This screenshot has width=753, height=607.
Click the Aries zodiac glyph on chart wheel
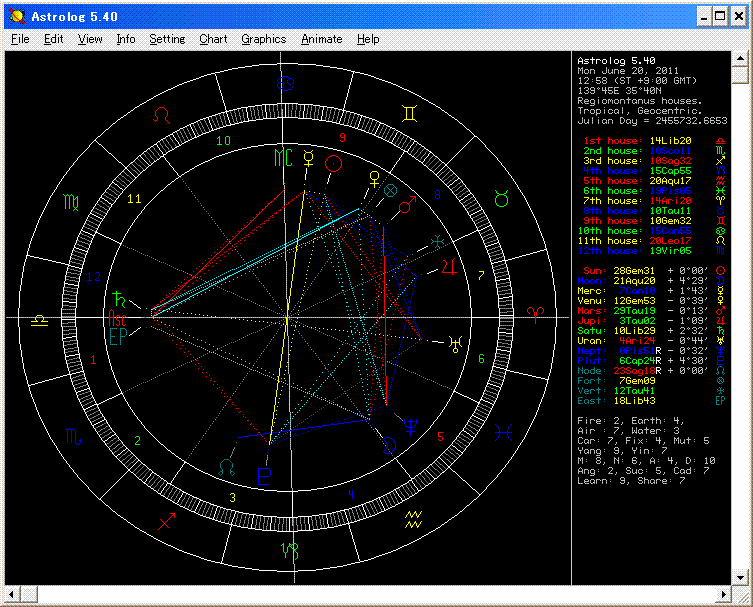point(537,316)
